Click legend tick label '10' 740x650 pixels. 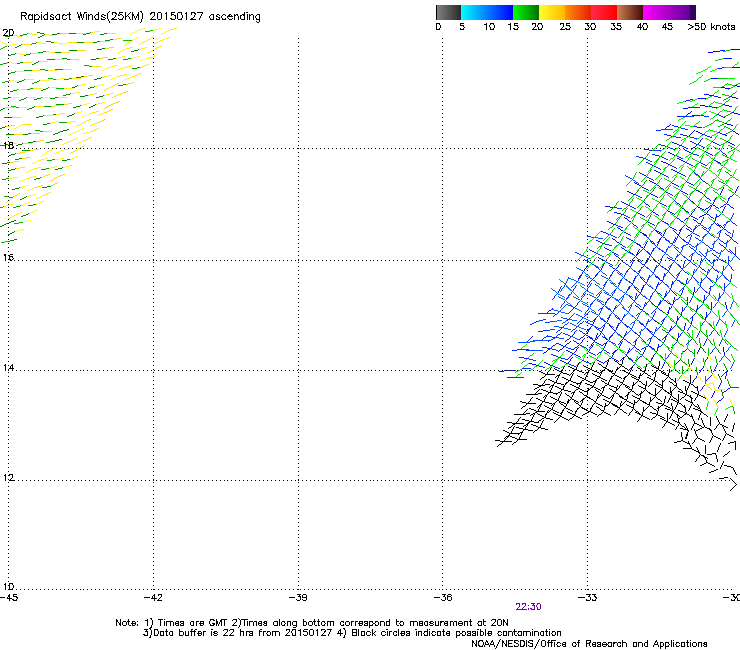489,27
